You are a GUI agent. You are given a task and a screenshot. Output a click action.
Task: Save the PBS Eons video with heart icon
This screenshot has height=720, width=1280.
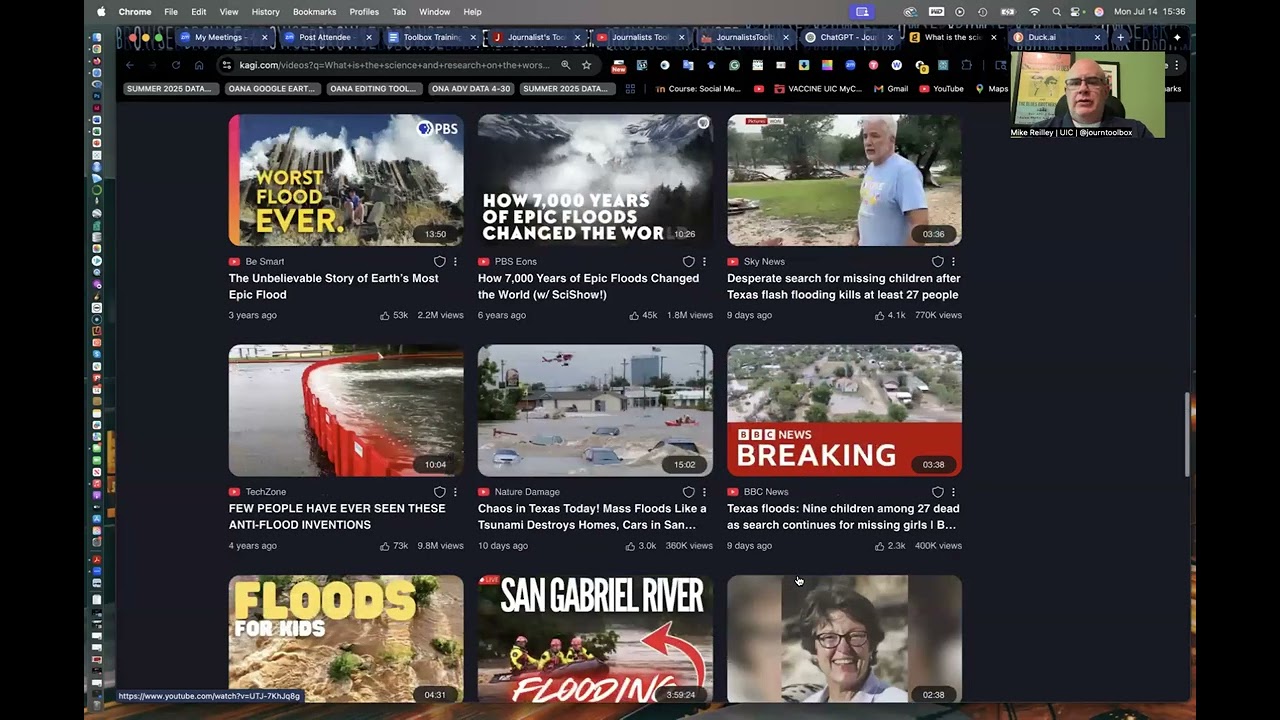[x=688, y=262]
